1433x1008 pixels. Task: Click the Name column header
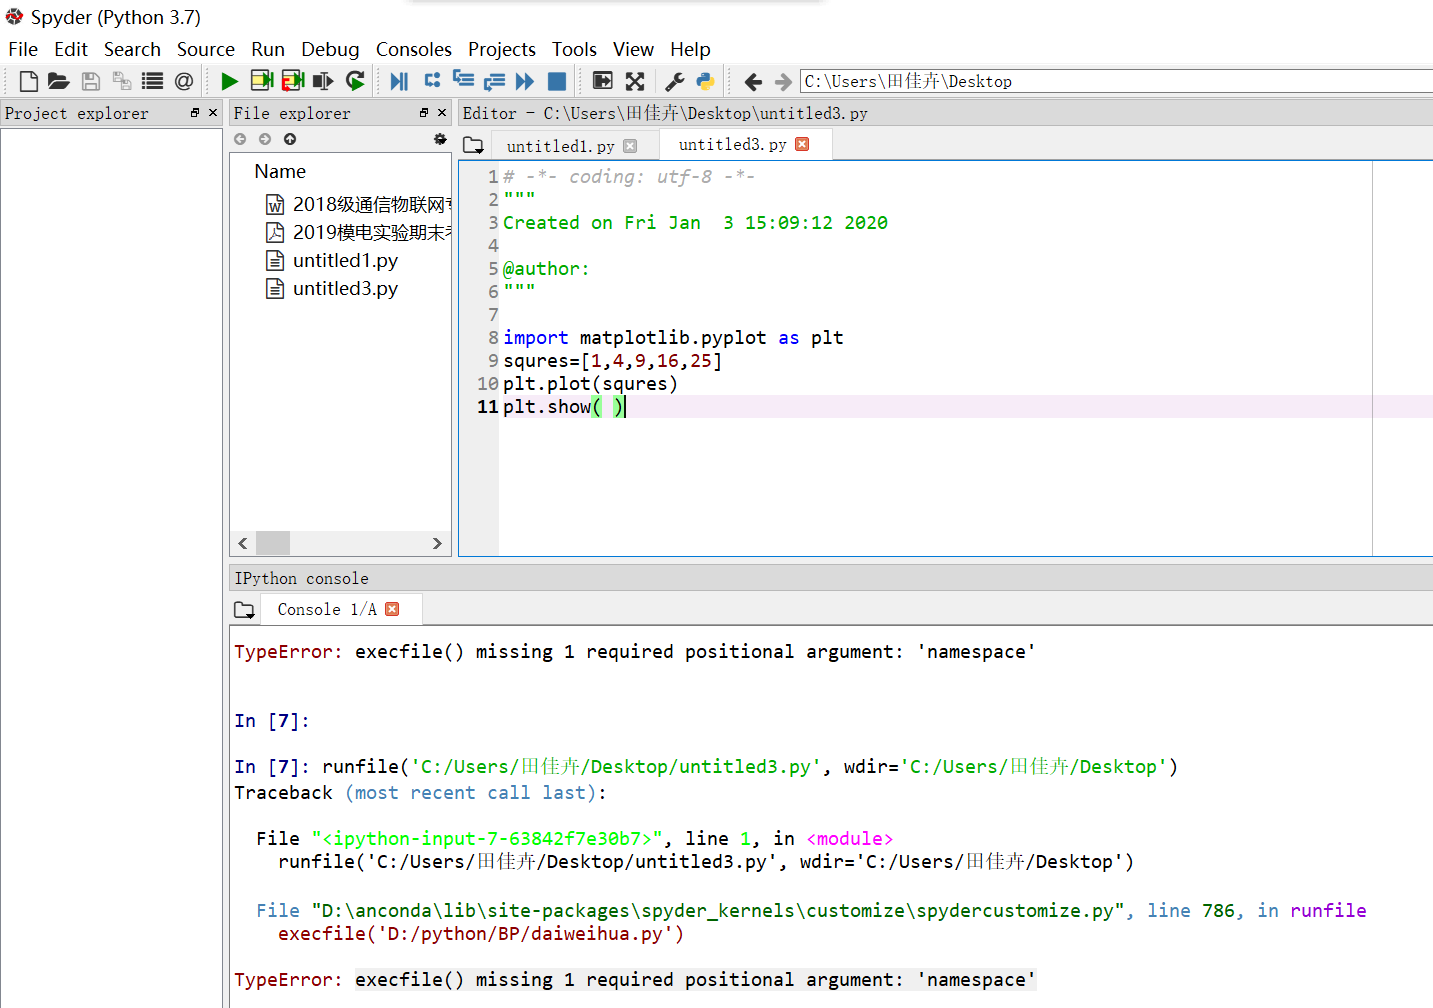click(280, 172)
